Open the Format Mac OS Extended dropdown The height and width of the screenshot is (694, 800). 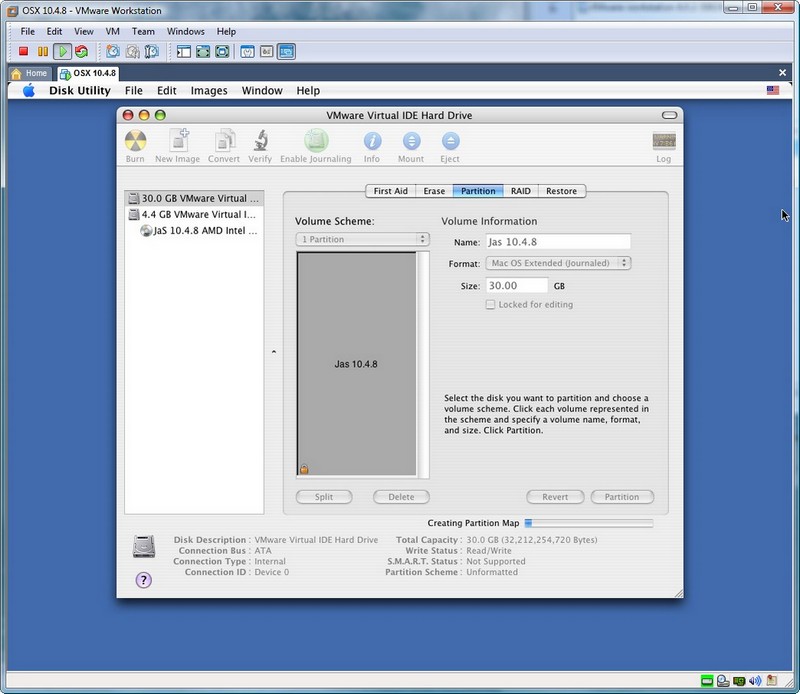click(559, 263)
